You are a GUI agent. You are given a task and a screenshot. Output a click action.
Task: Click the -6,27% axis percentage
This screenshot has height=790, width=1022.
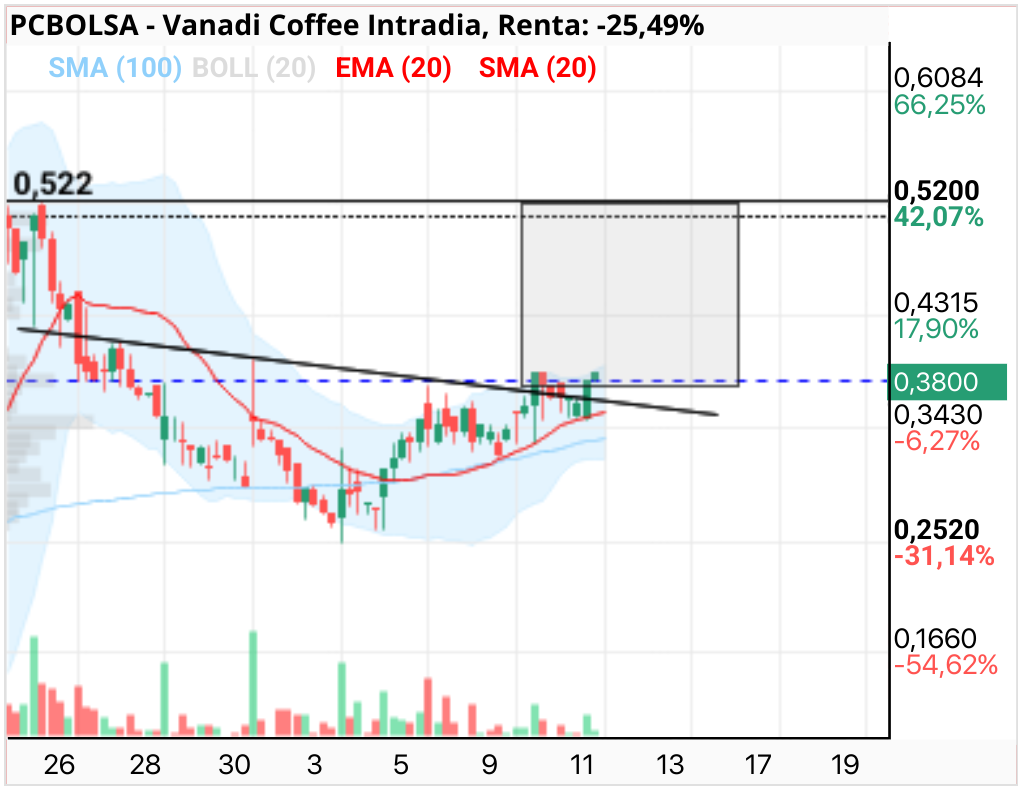(x=937, y=441)
